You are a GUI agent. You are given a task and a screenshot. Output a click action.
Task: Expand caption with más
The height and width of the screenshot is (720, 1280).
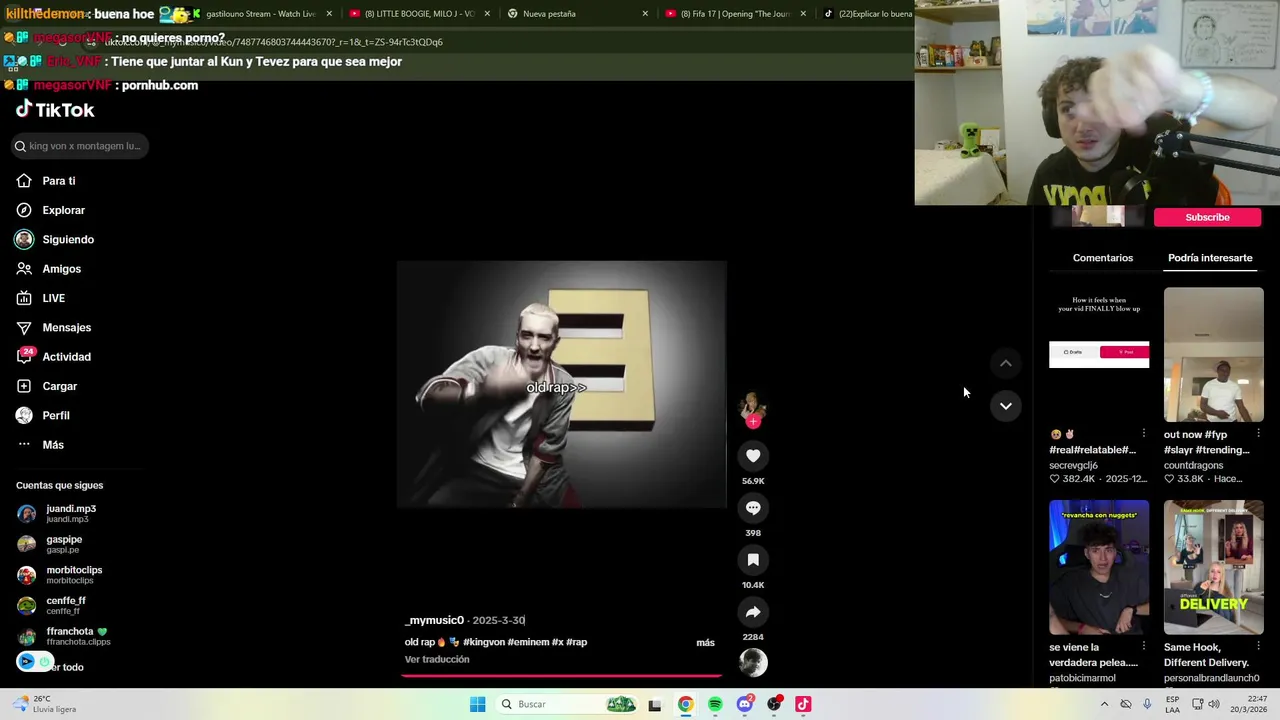coord(705,643)
